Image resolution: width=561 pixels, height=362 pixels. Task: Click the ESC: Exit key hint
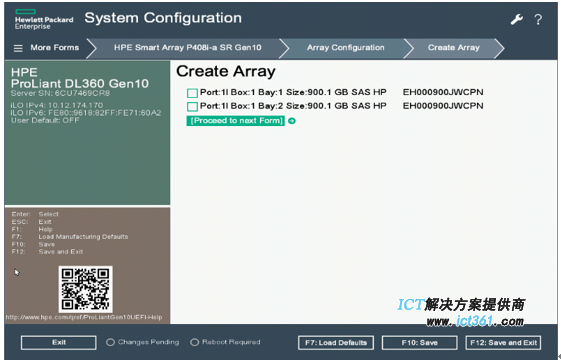click(x=31, y=222)
